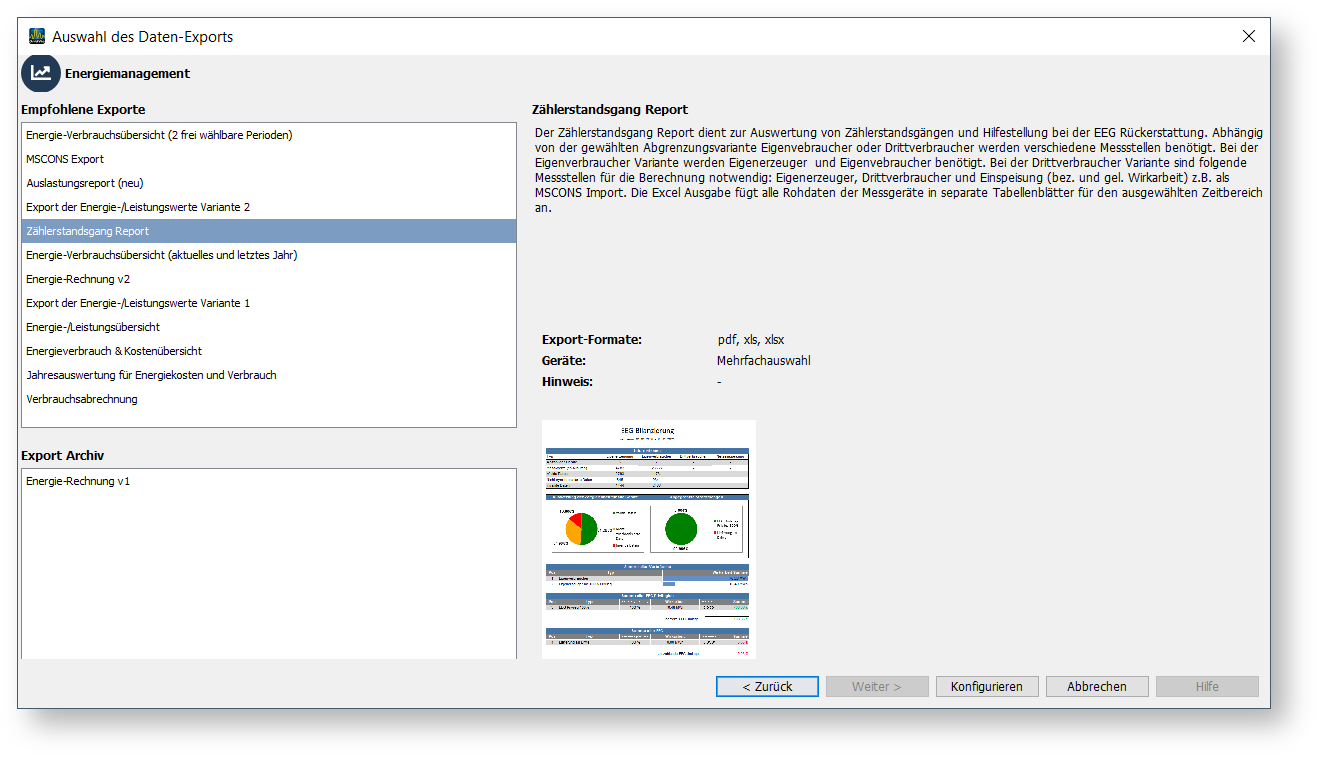Select Energie-/Leistungsübersicht in the list

[x=93, y=327]
